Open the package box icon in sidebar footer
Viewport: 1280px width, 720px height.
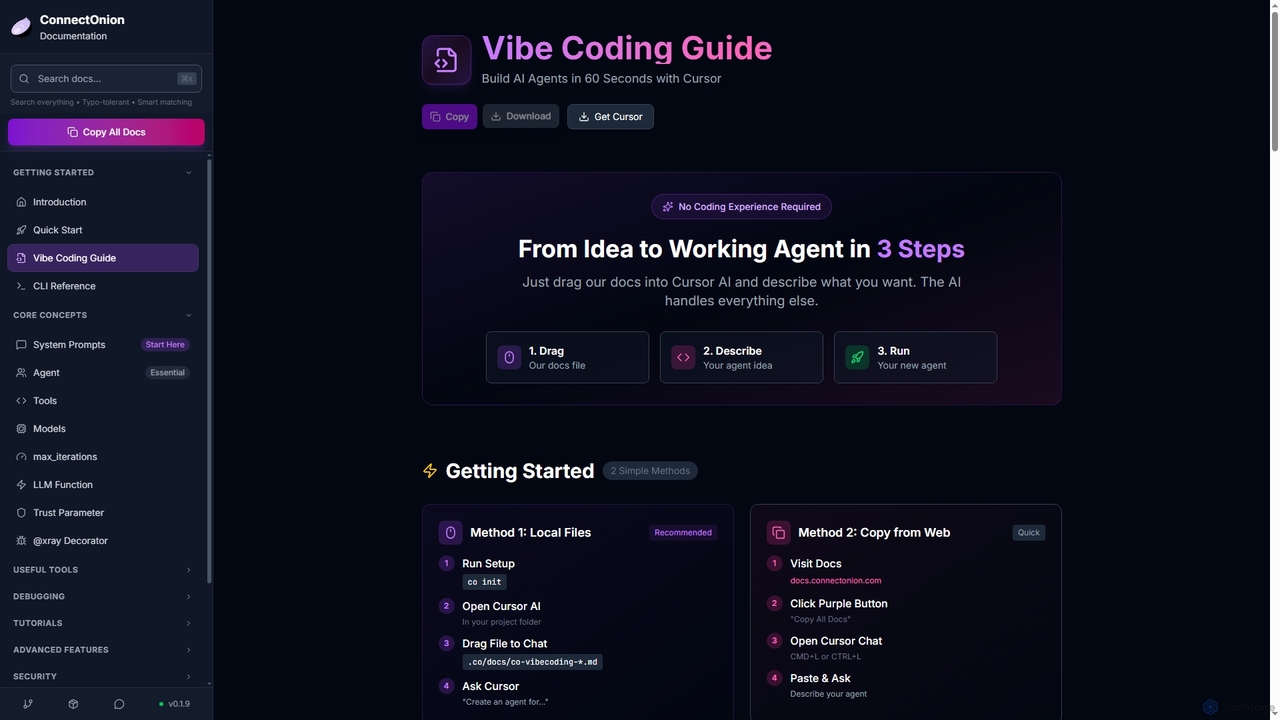click(x=73, y=704)
